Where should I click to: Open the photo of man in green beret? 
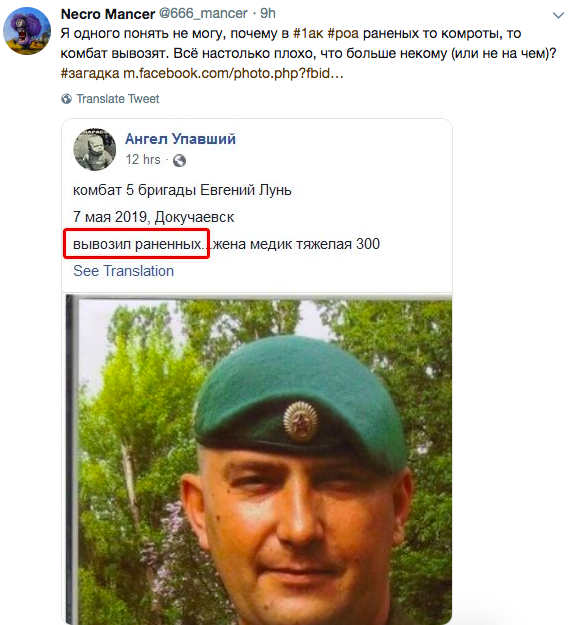258,459
